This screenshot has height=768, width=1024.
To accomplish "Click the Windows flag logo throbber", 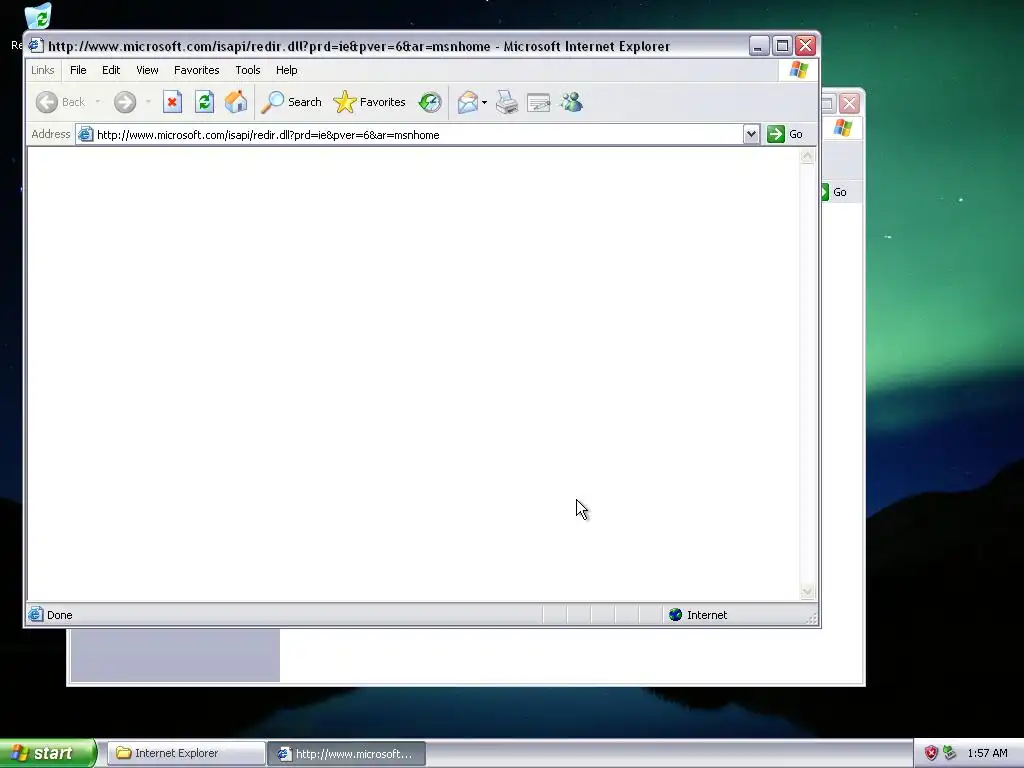I will [x=798, y=70].
